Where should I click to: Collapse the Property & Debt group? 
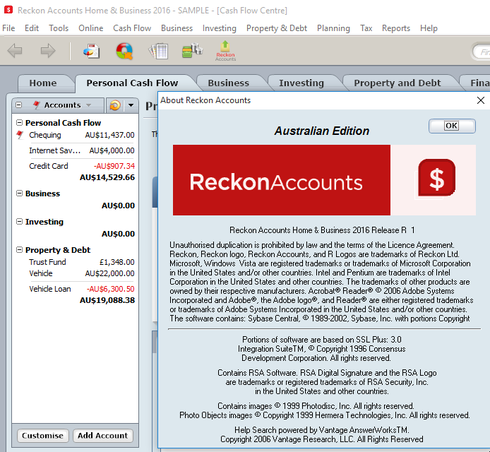19,250
